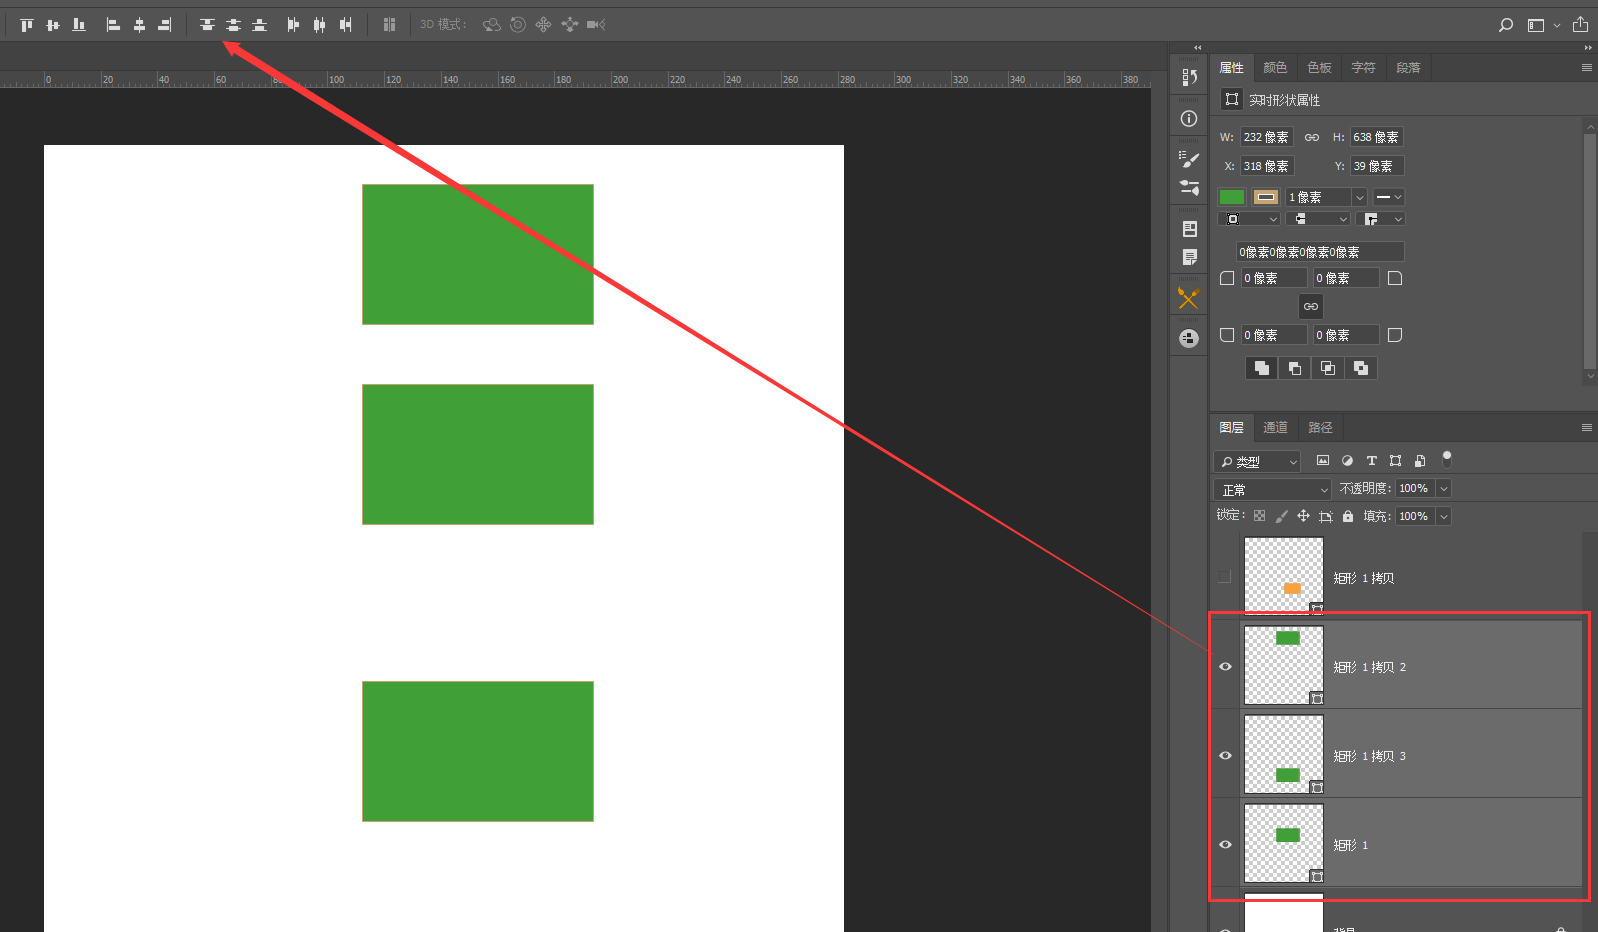Screen dimensions: 1598x932
Task: Click align bottom edges icon
Action: [79, 25]
